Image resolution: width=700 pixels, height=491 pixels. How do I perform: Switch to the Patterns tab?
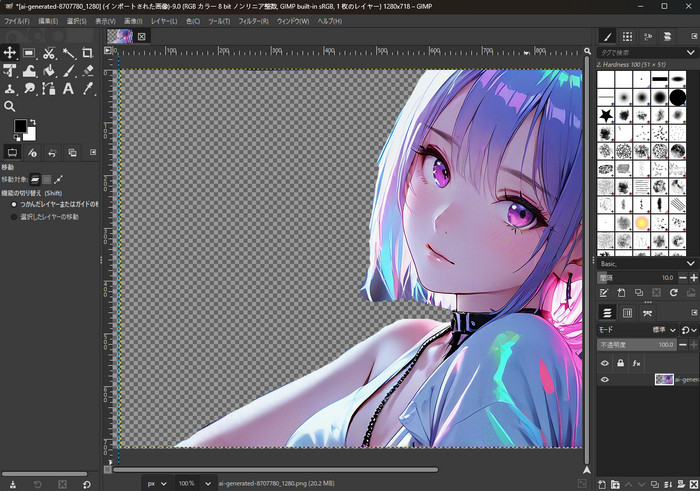point(627,37)
